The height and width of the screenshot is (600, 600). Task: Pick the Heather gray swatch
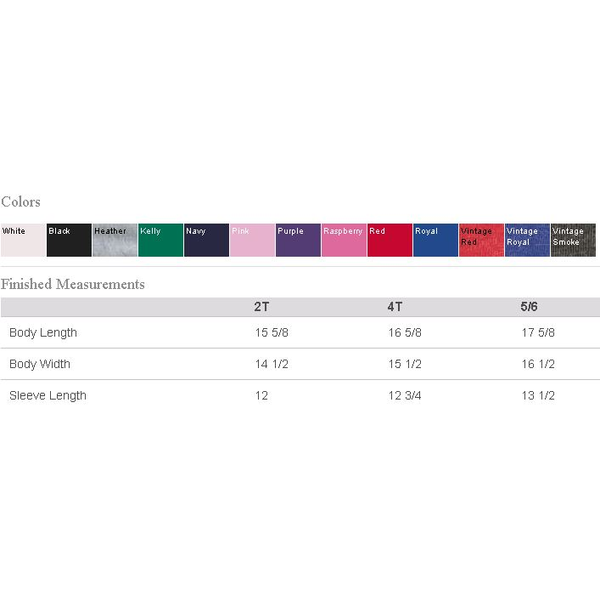click(x=114, y=240)
